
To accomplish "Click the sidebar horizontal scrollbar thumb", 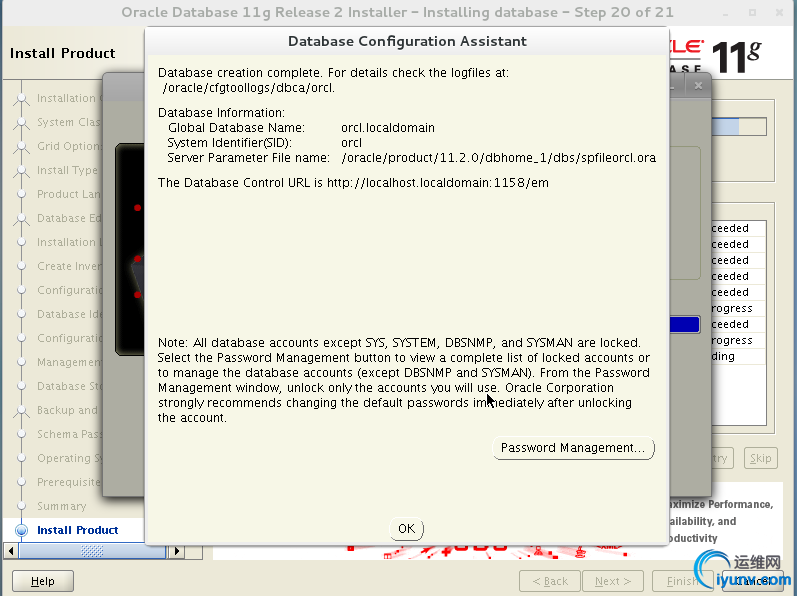I will 92,551.
